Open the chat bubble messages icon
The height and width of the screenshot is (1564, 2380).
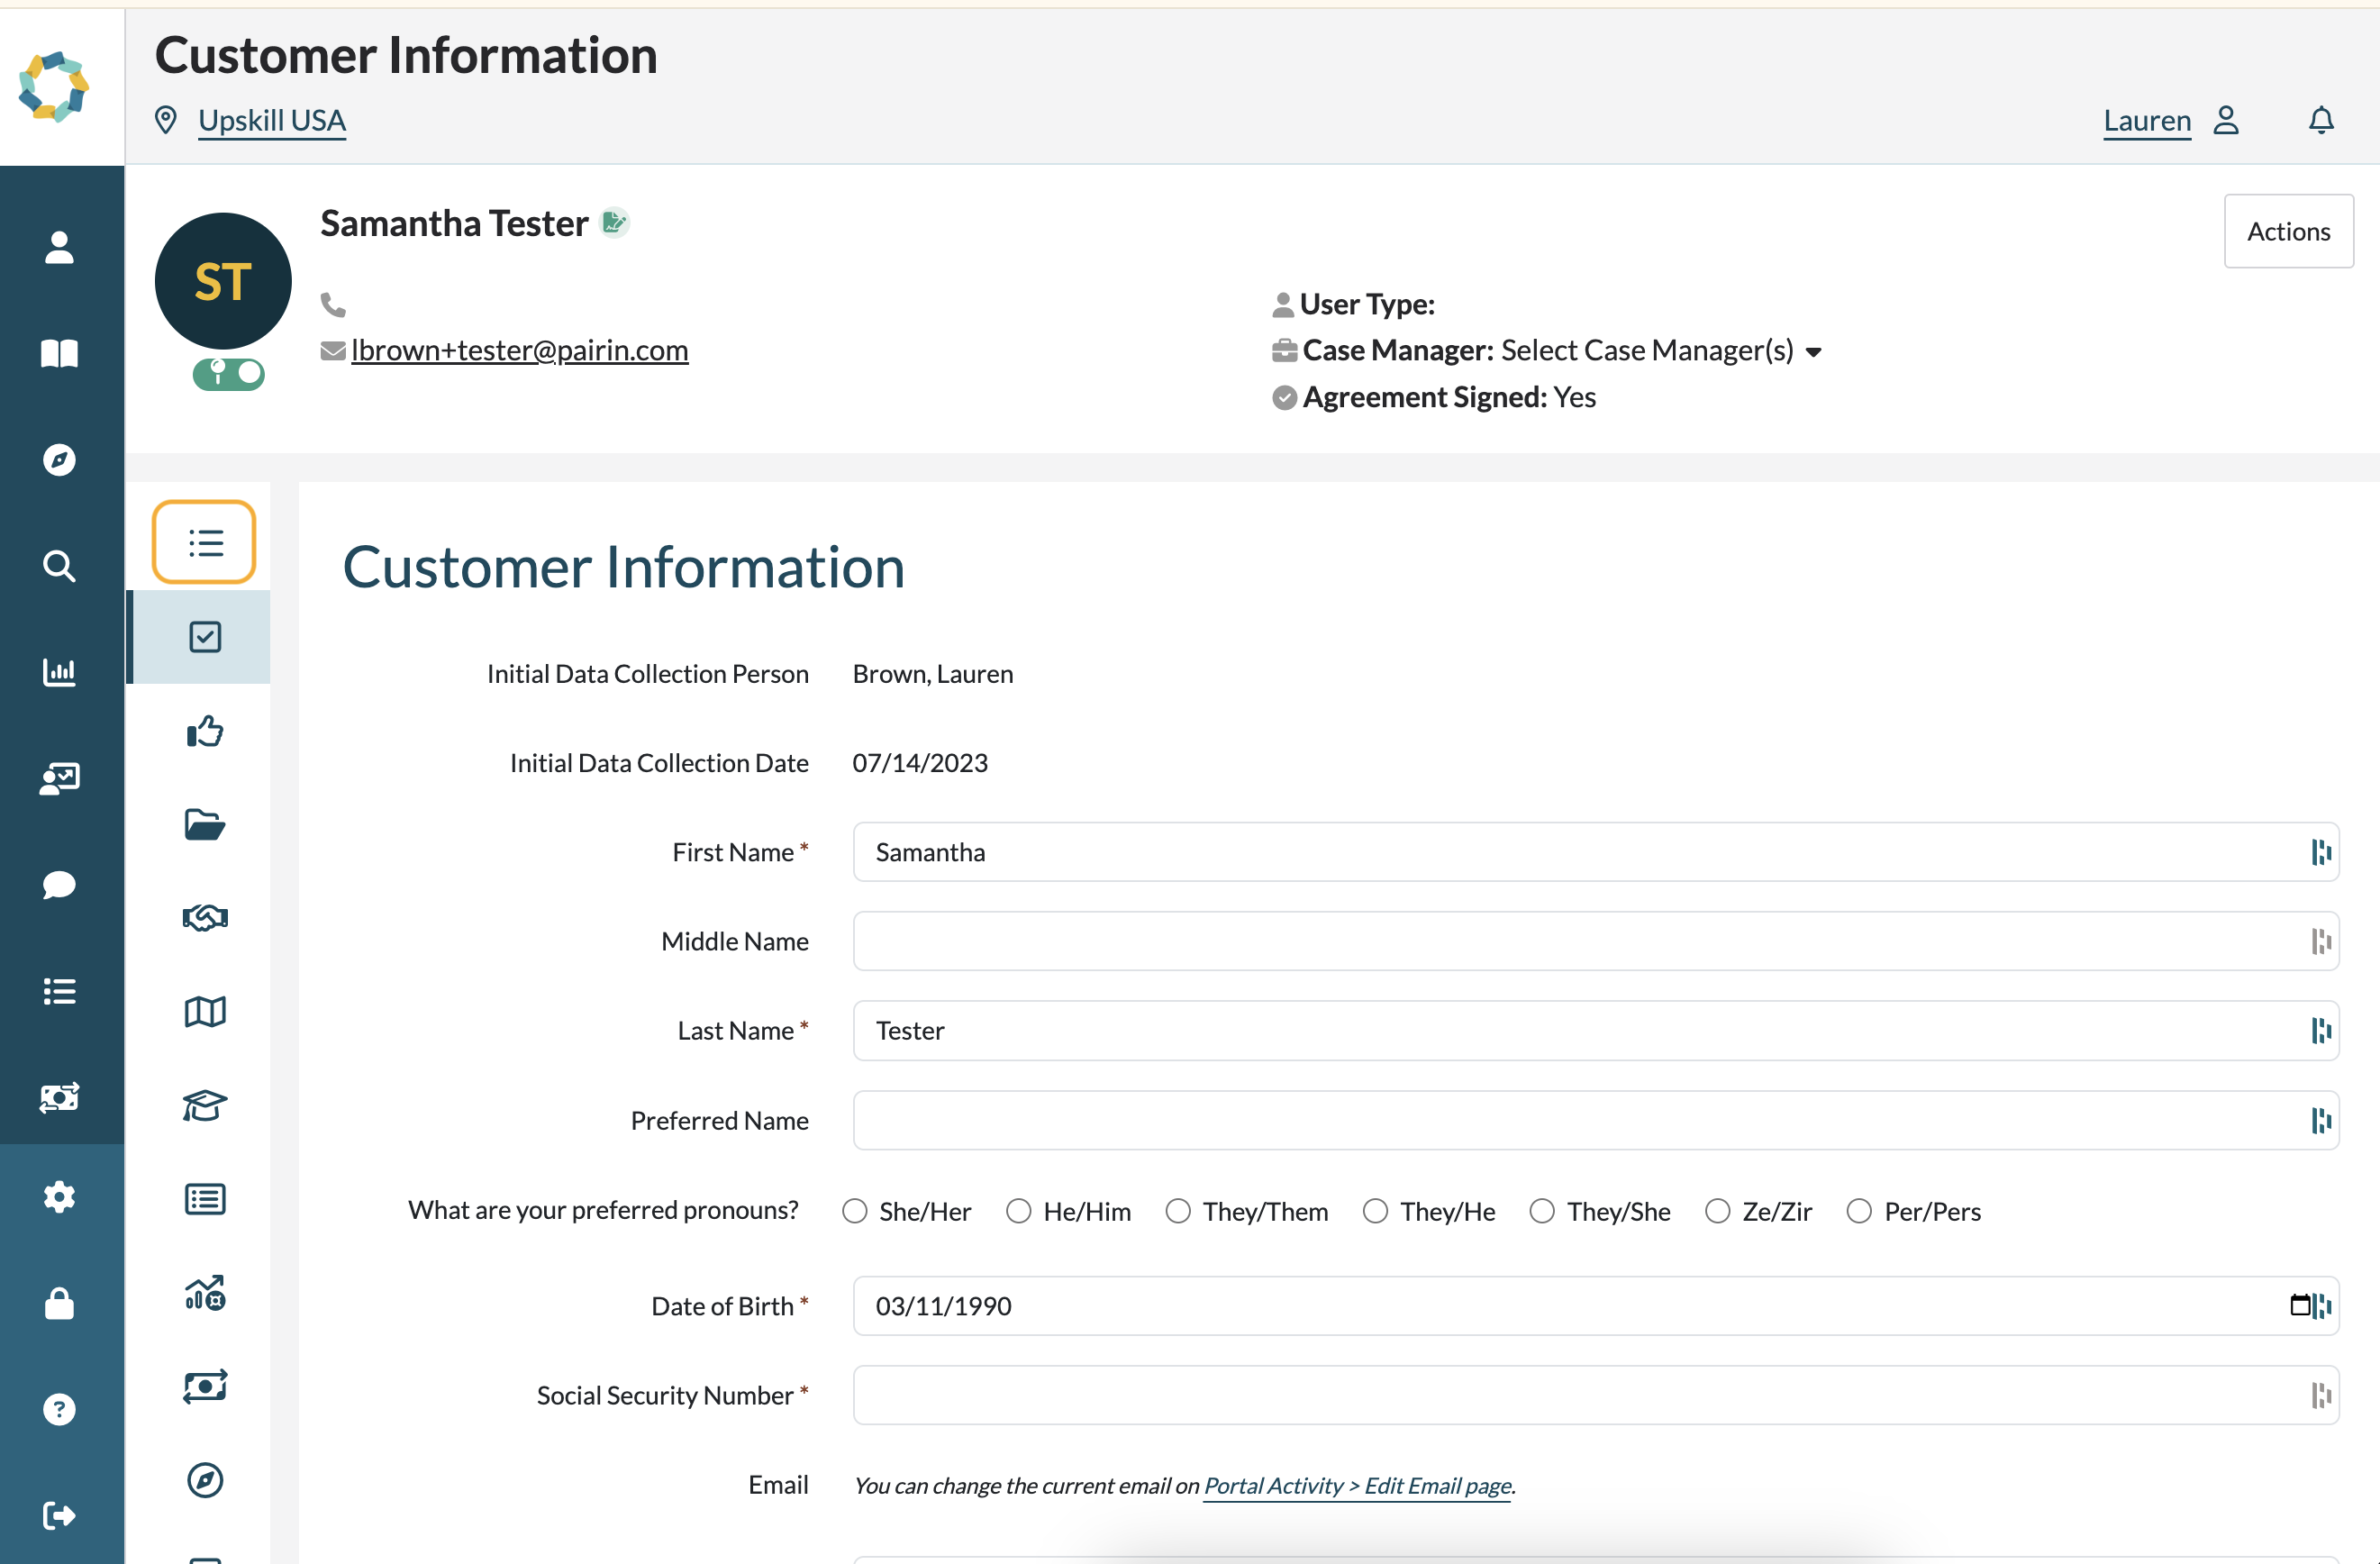click(60, 884)
